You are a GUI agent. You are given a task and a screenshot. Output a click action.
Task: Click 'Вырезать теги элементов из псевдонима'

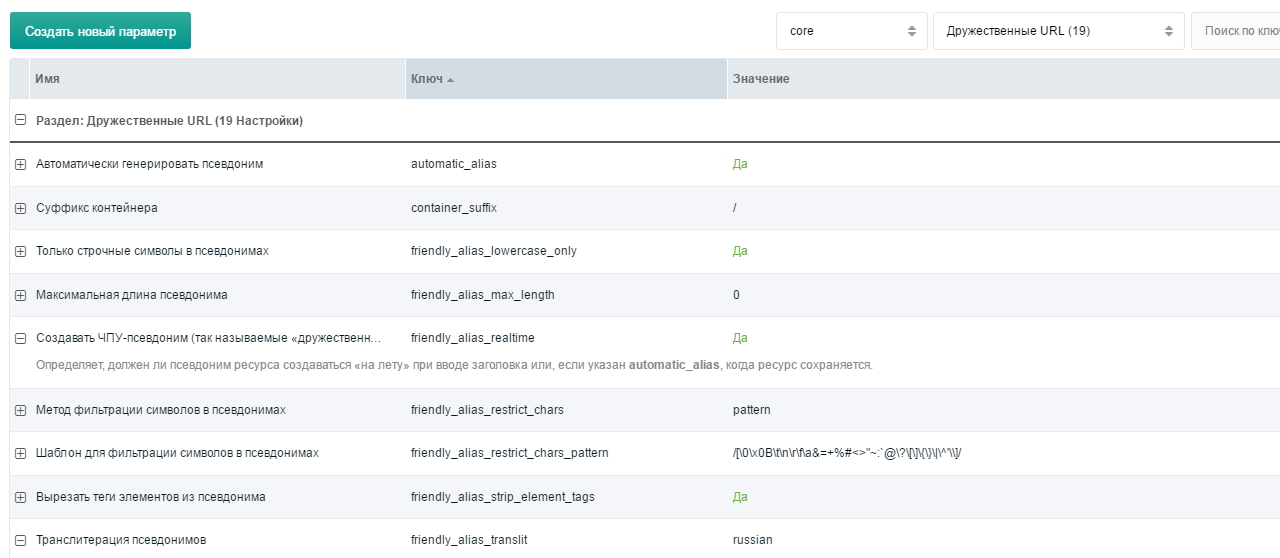(151, 497)
